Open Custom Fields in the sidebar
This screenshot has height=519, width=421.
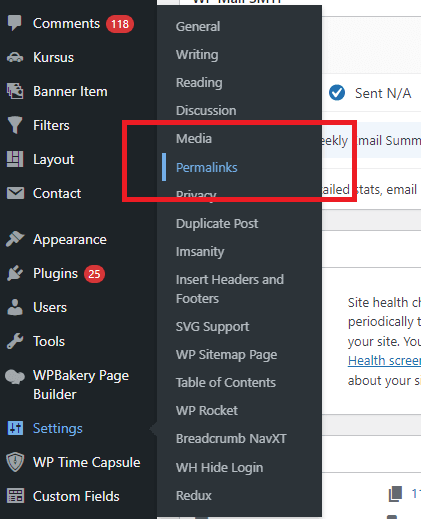(x=76, y=496)
